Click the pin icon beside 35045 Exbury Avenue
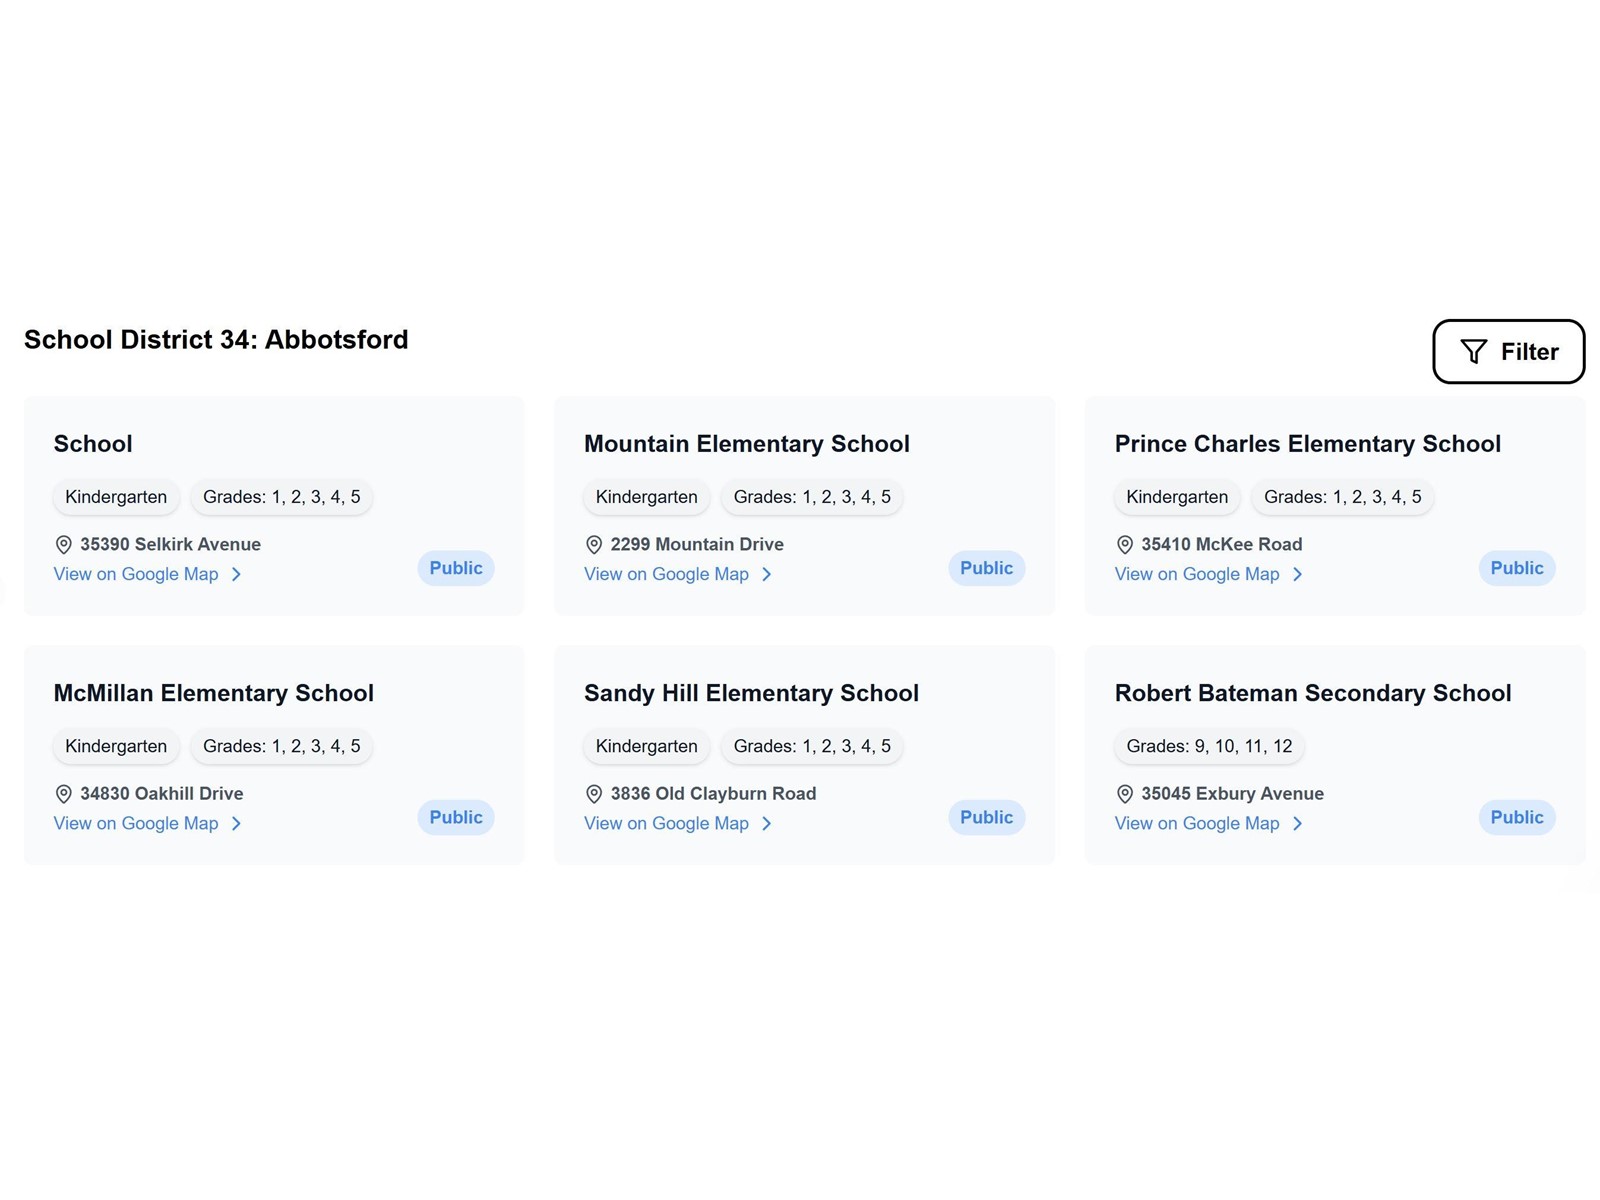This screenshot has height=1200, width=1600. pyautogui.click(x=1124, y=794)
